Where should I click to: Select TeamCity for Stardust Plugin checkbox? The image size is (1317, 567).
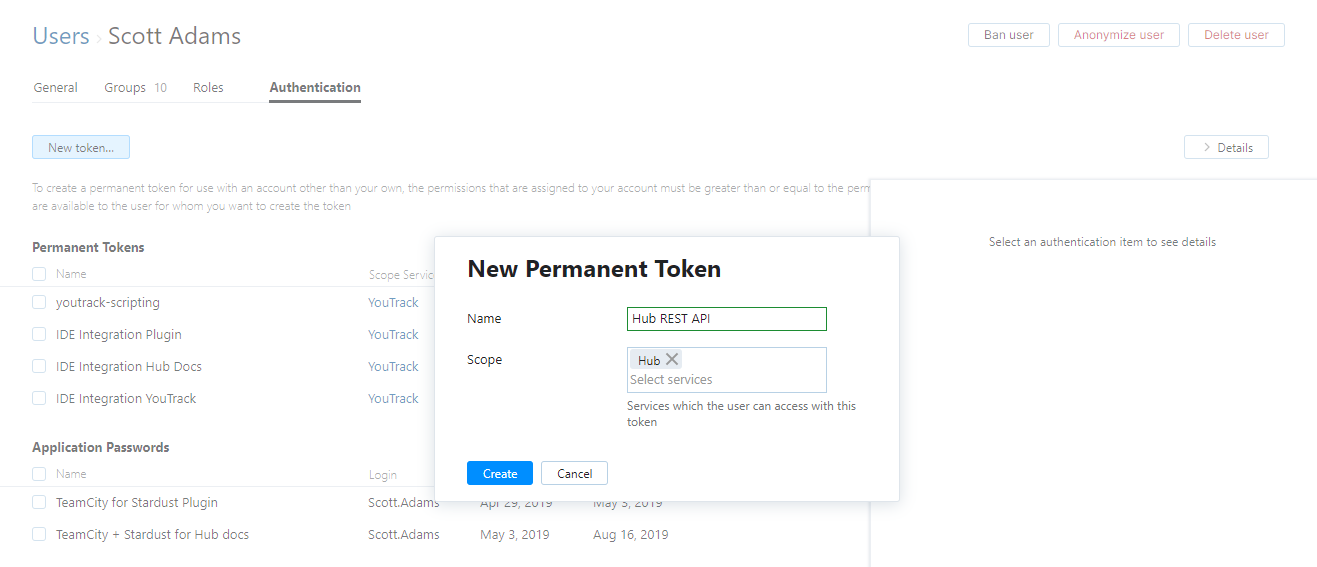point(39,502)
